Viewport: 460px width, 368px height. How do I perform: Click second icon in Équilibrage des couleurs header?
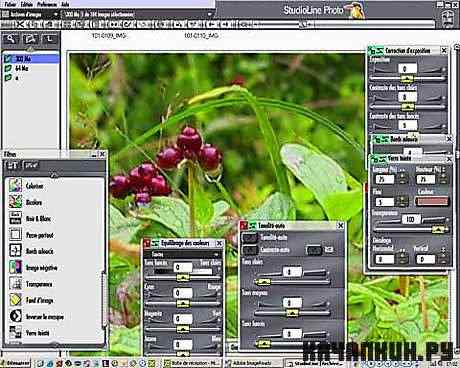point(155,244)
